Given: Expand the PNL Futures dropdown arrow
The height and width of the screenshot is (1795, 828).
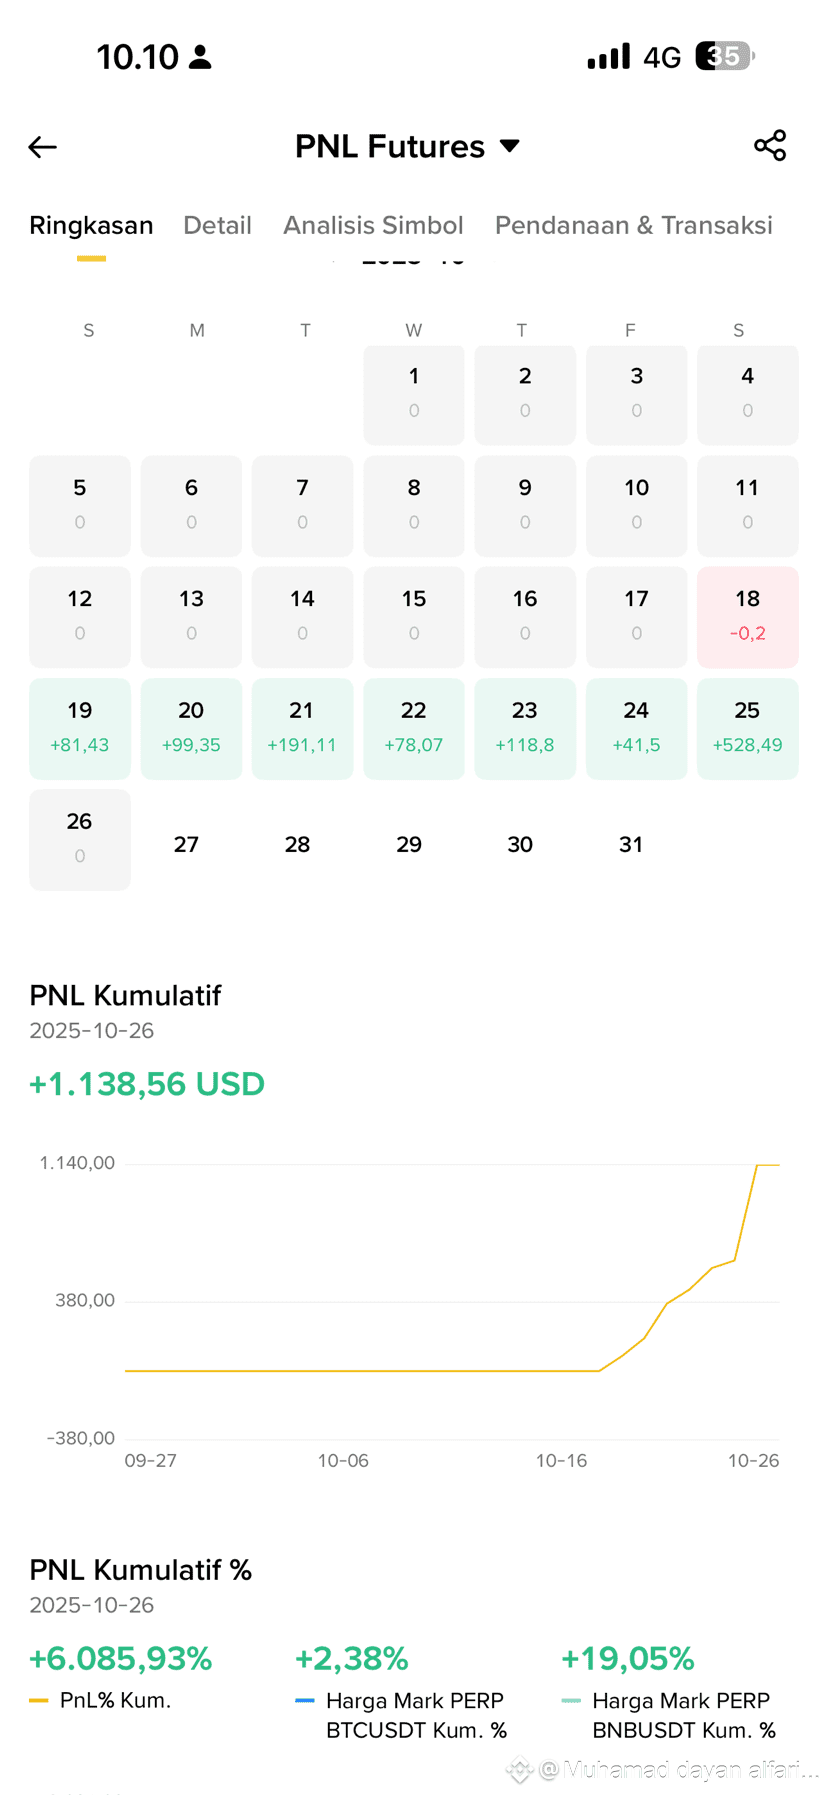Looking at the screenshot, I should coord(510,146).
